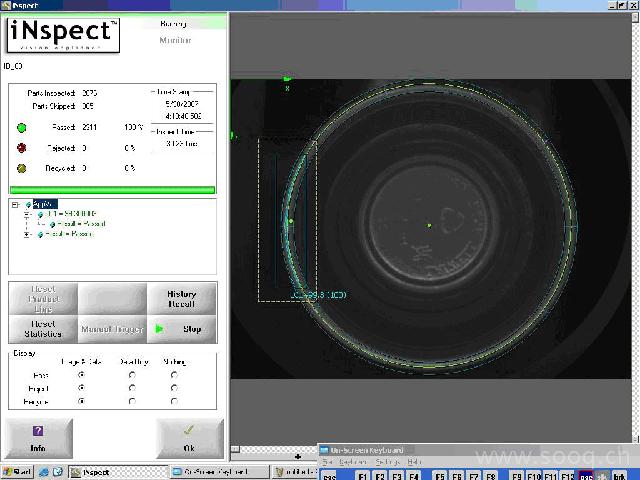Select Image & Data radio for Pass row
The image size is (640, 480).
pyautogui.click(x=81, y=374)
